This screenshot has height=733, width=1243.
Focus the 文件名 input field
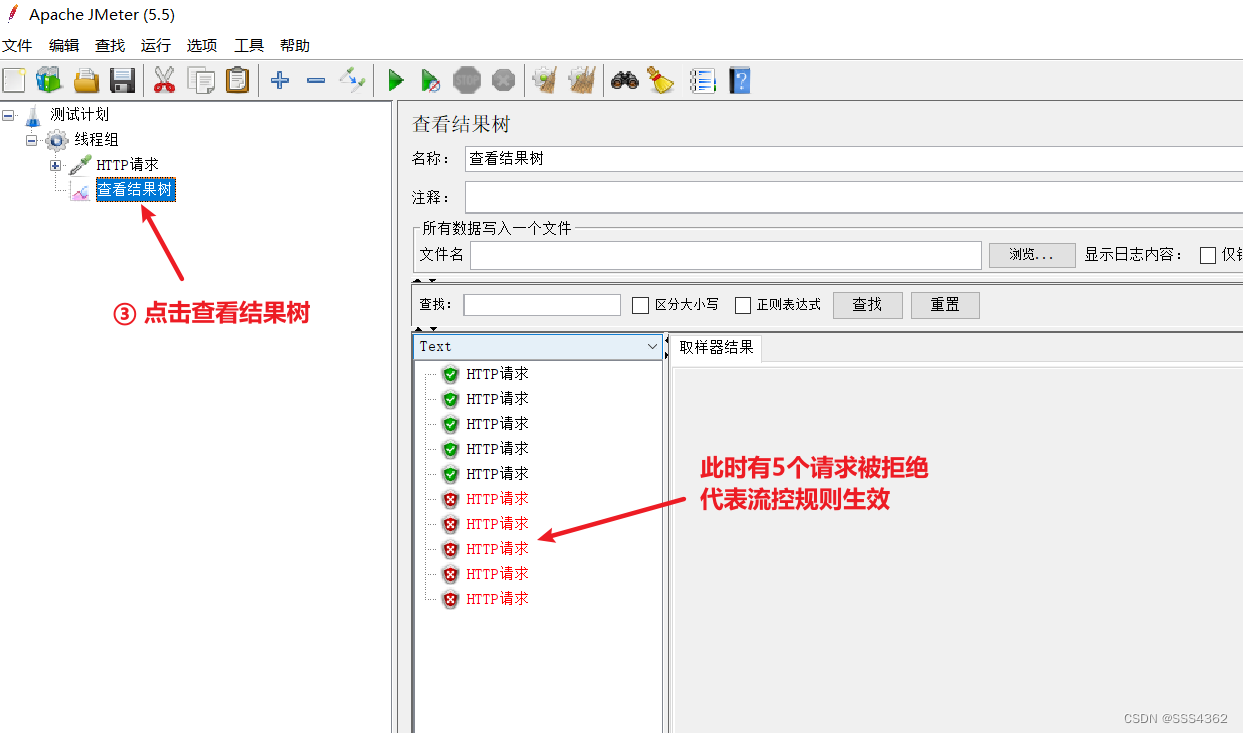[726, 255]
